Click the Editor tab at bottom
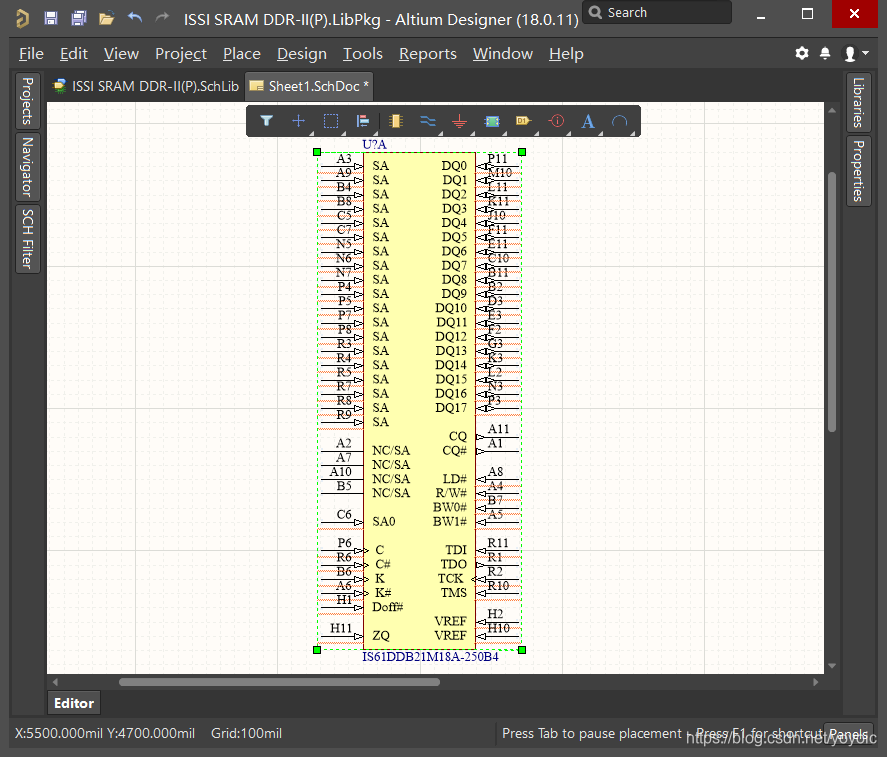The width and height of the screenshot is (887, 757). click(74, 703)
